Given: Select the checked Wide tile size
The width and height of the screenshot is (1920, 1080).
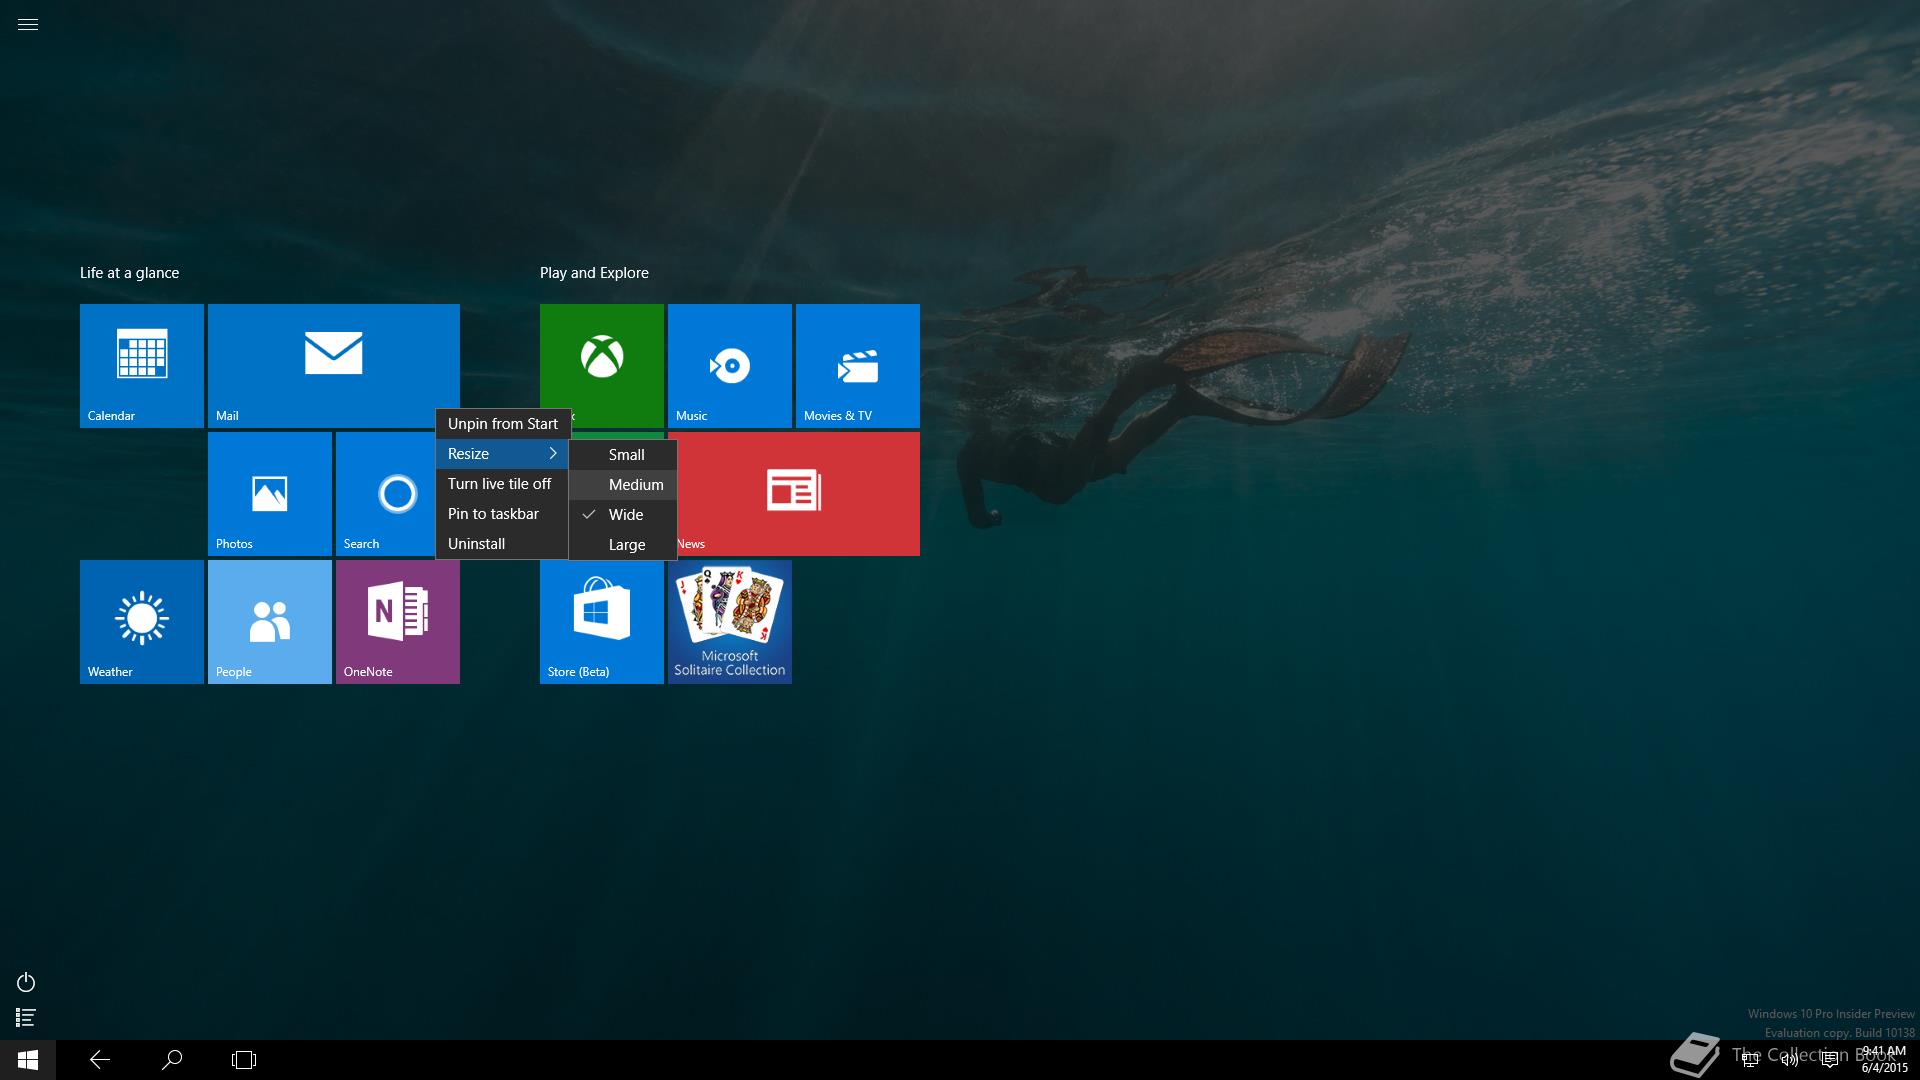Looking at the screenshot, I should 623,515.
